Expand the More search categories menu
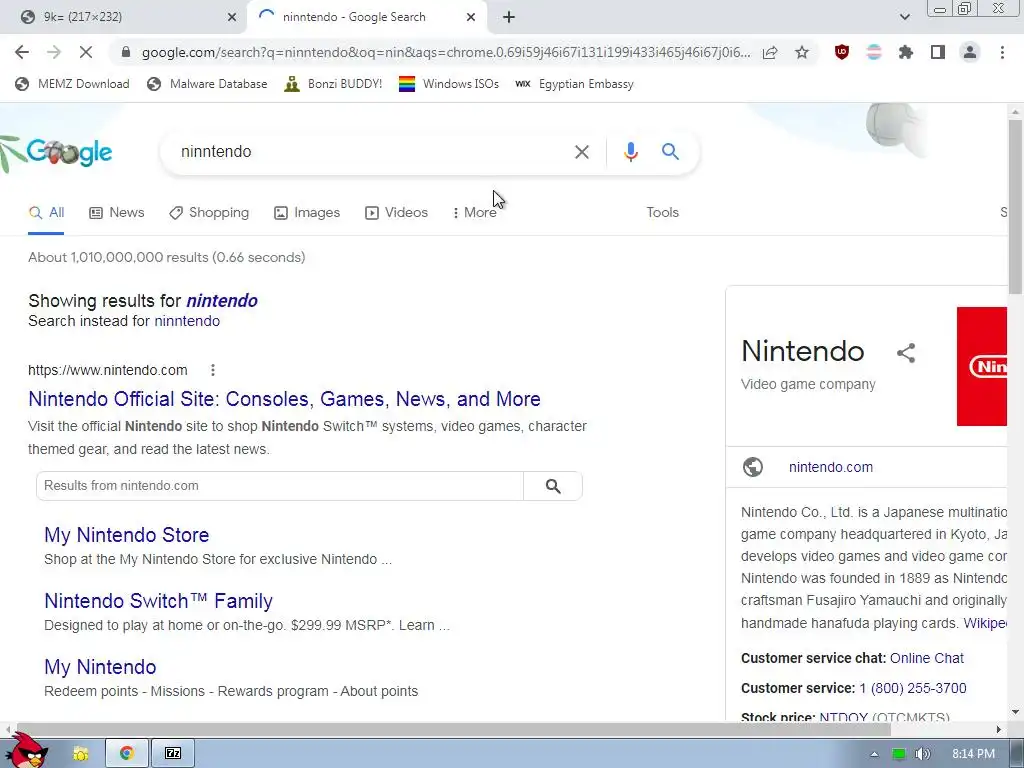The width and height of the screenshot is (1024, 768). pyautogui.click(x=475, y=212)
